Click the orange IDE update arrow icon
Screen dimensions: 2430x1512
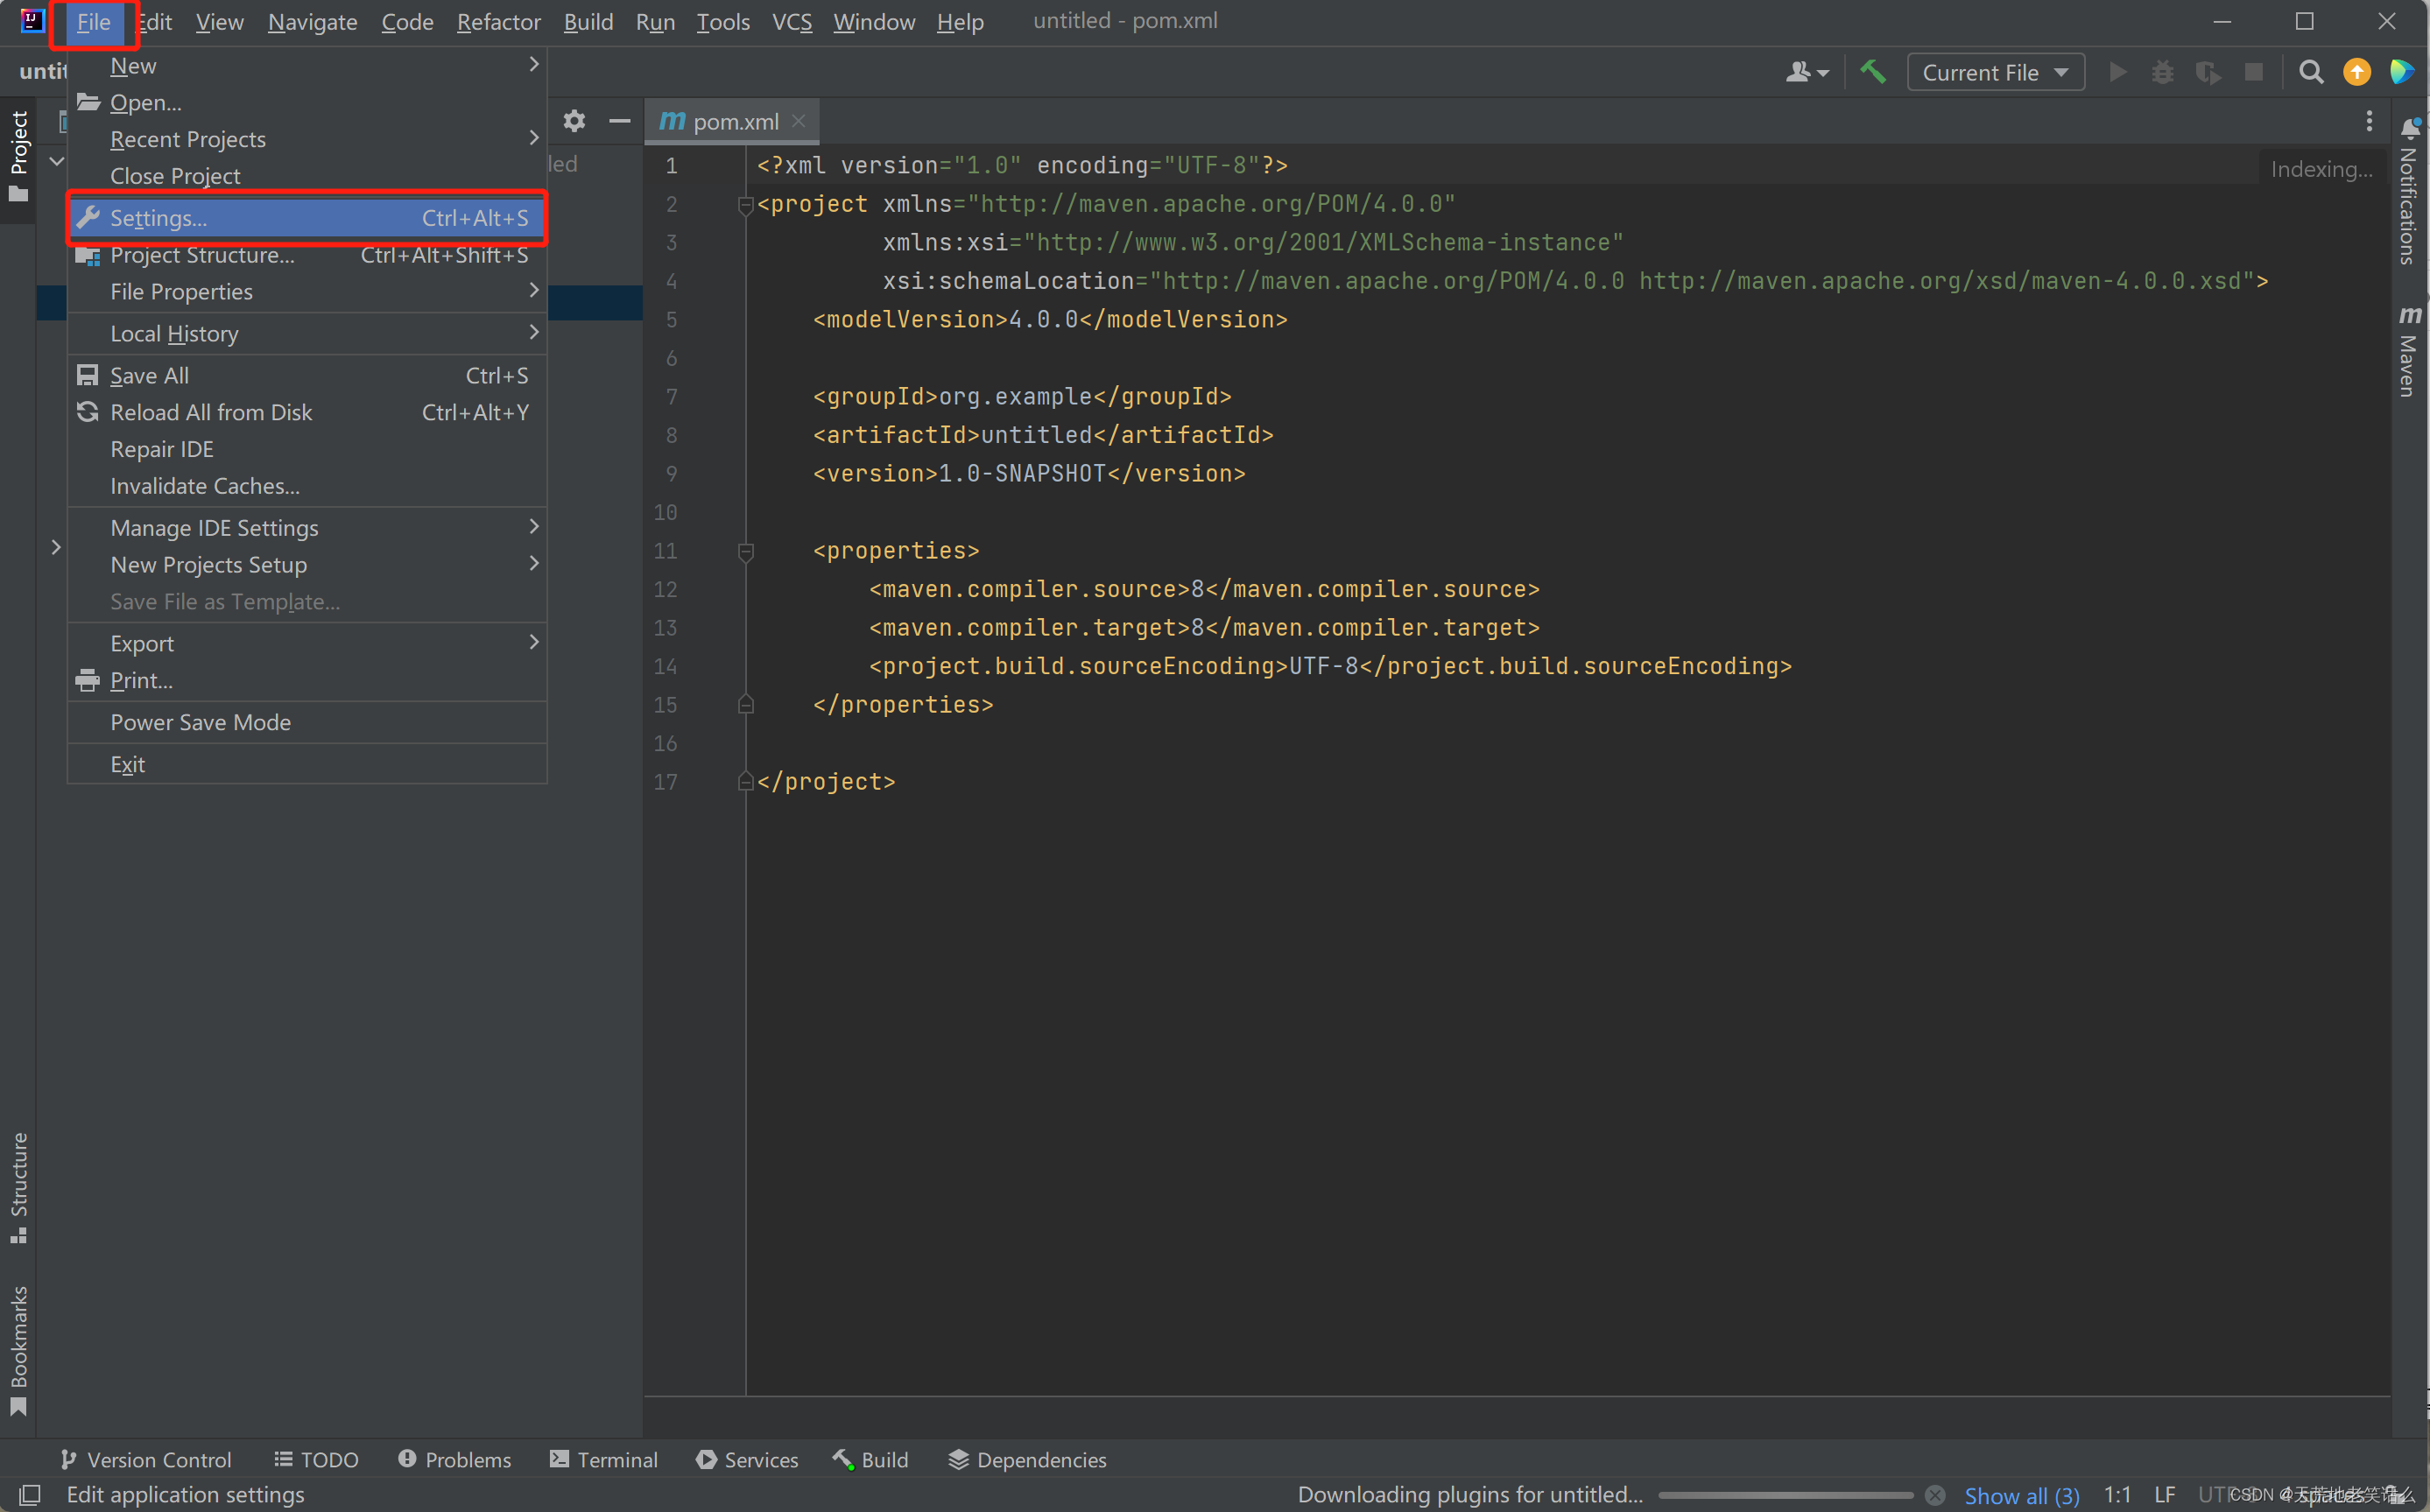[2356, 72]
